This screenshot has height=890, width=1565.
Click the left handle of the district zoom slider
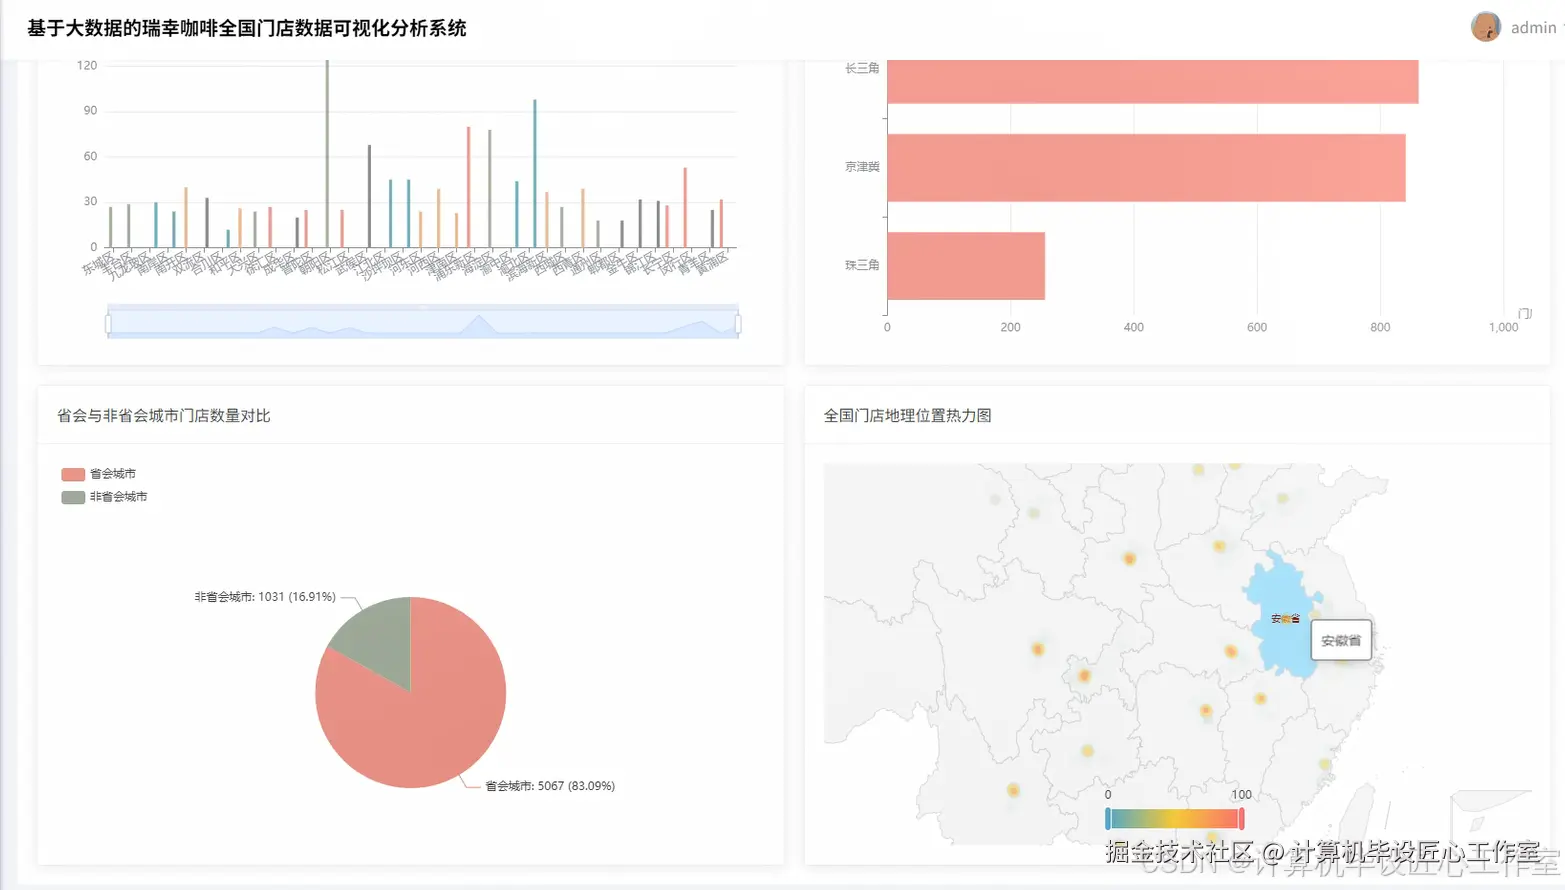[x=108, y=323]
